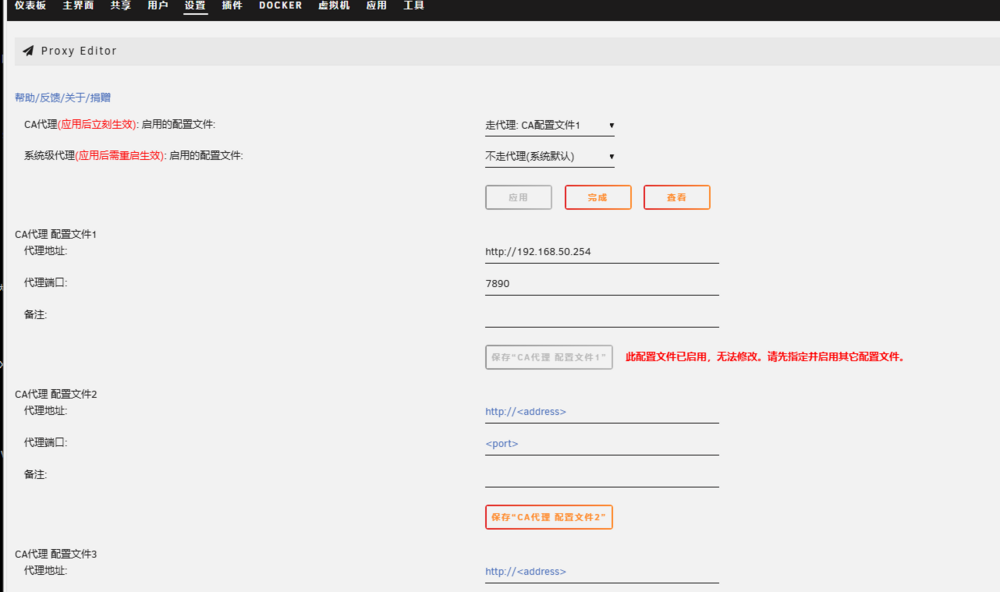Viewport: 1000px width, 592px height.
Task: Open the 虚拟机 VMs menu
Action: (334, 6)
